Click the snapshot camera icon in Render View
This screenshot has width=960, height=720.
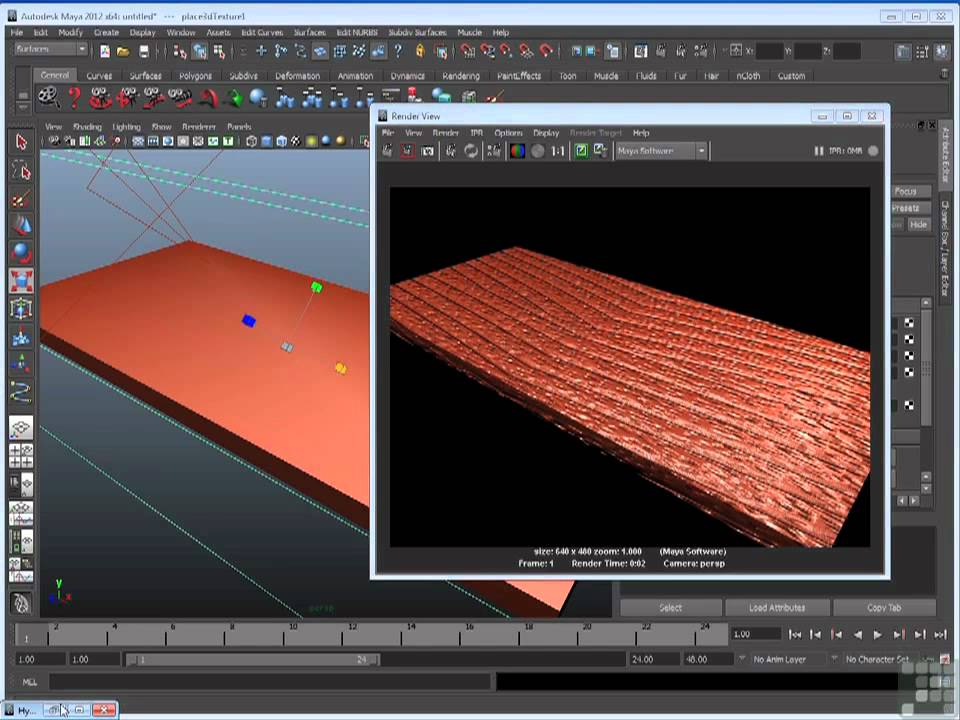point(428,151)
